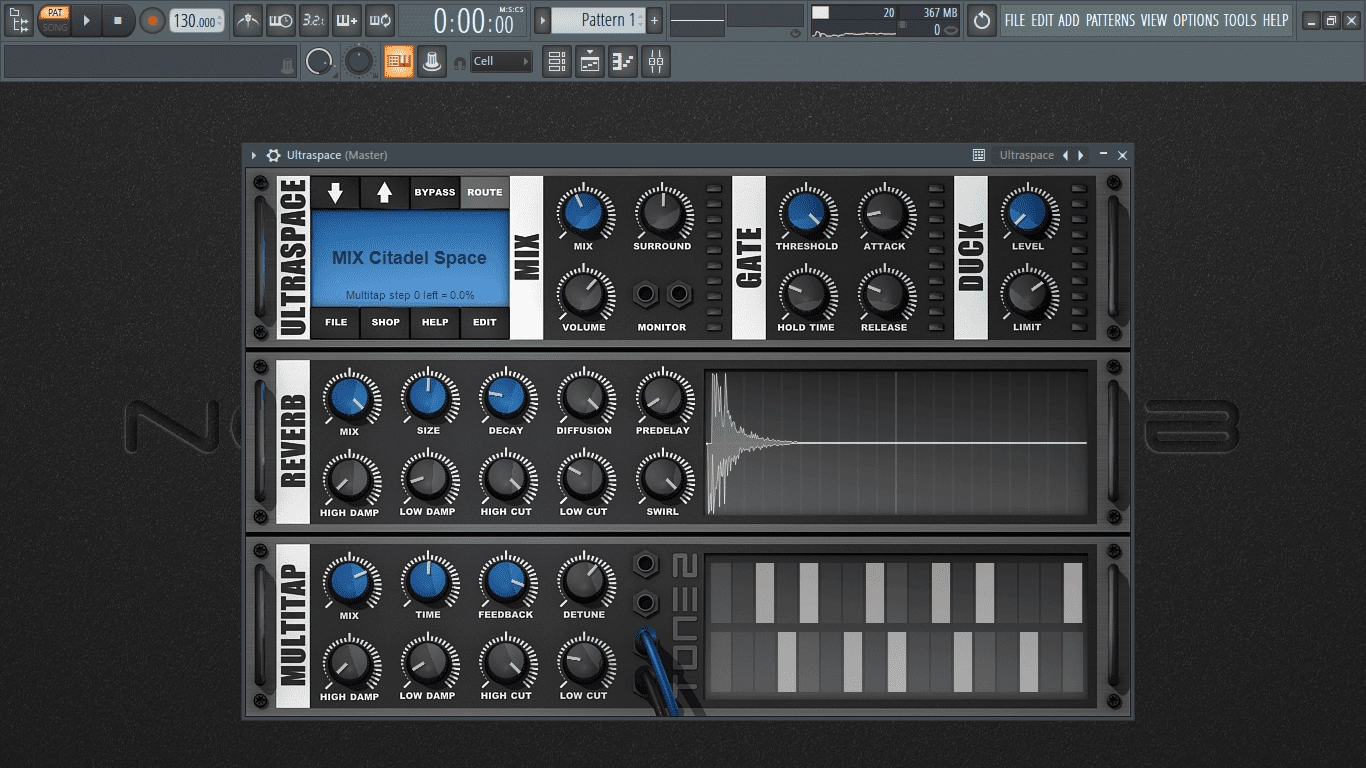This screenshot has width=1366, height=768.
Task: Open the plugin FILE button
Action: [336, 323]
